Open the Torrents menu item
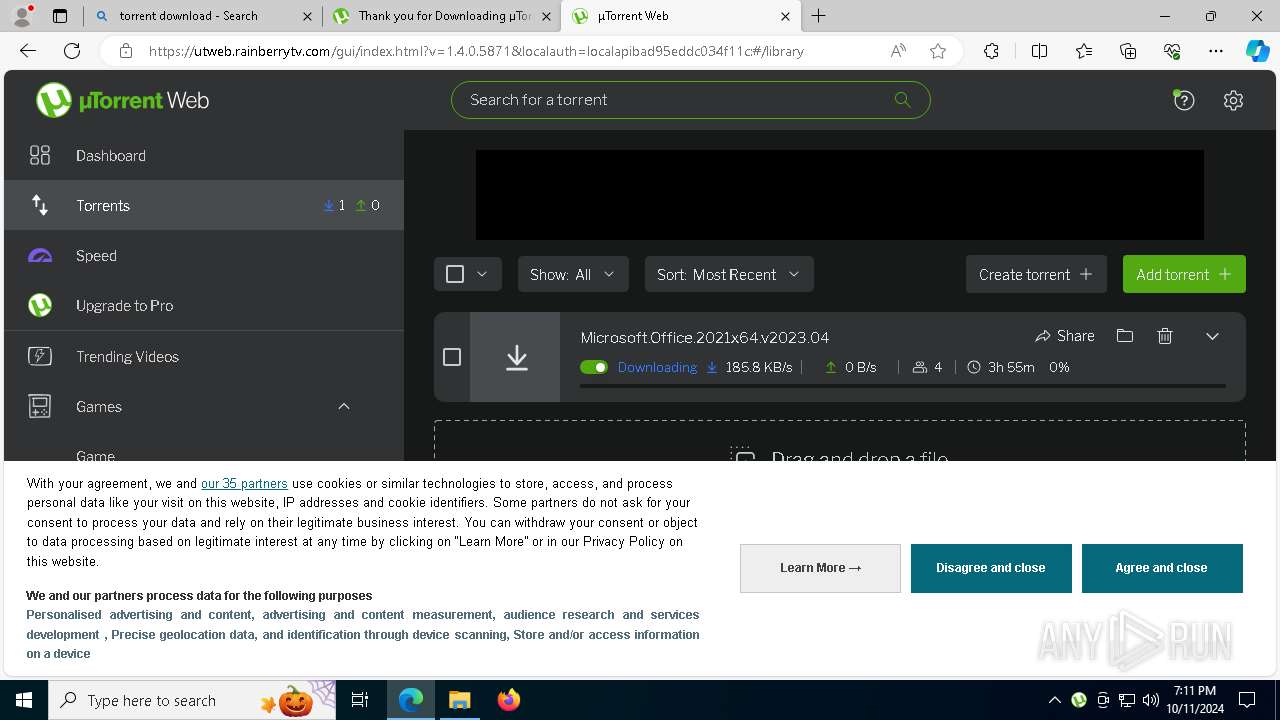 coord(204,205)
